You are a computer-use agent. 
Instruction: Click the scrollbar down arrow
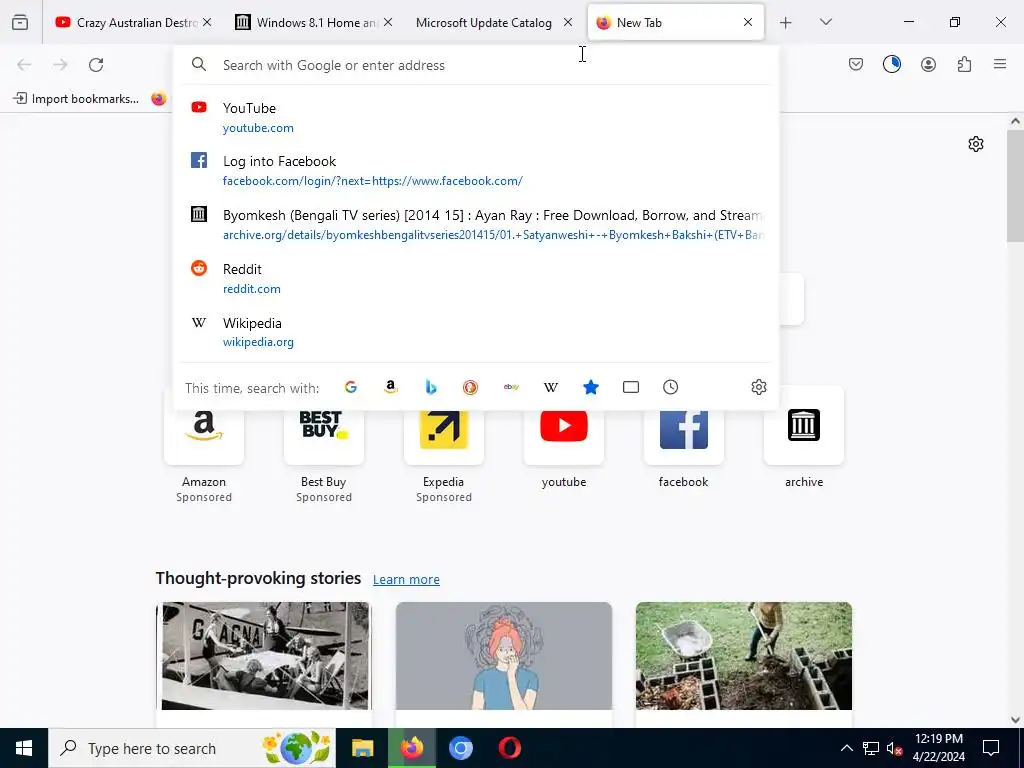pyautogui.click(x=1015, y=720)
